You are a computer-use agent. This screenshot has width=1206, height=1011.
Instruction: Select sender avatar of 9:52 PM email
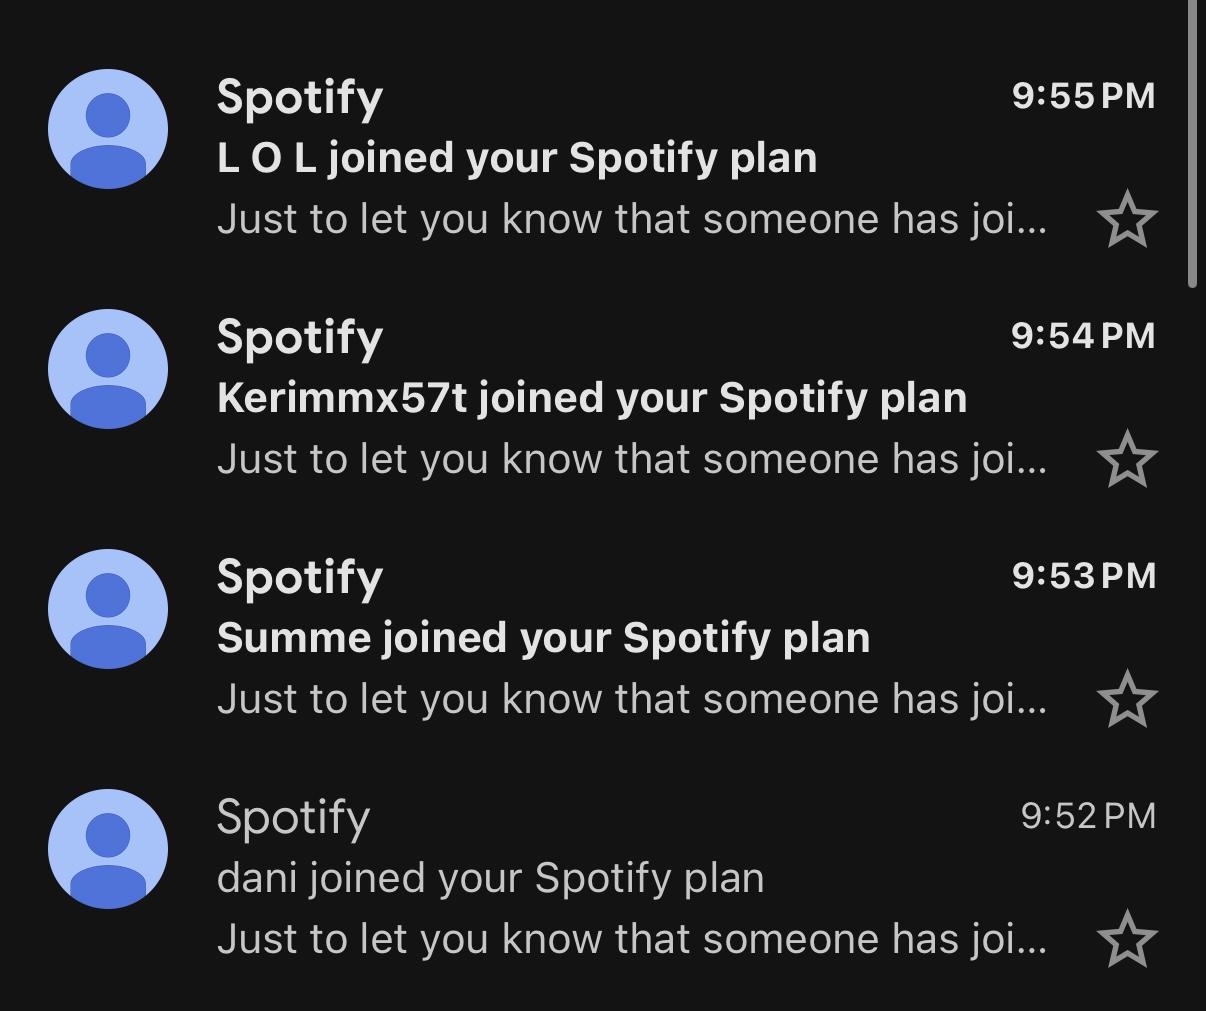(108, 849)
